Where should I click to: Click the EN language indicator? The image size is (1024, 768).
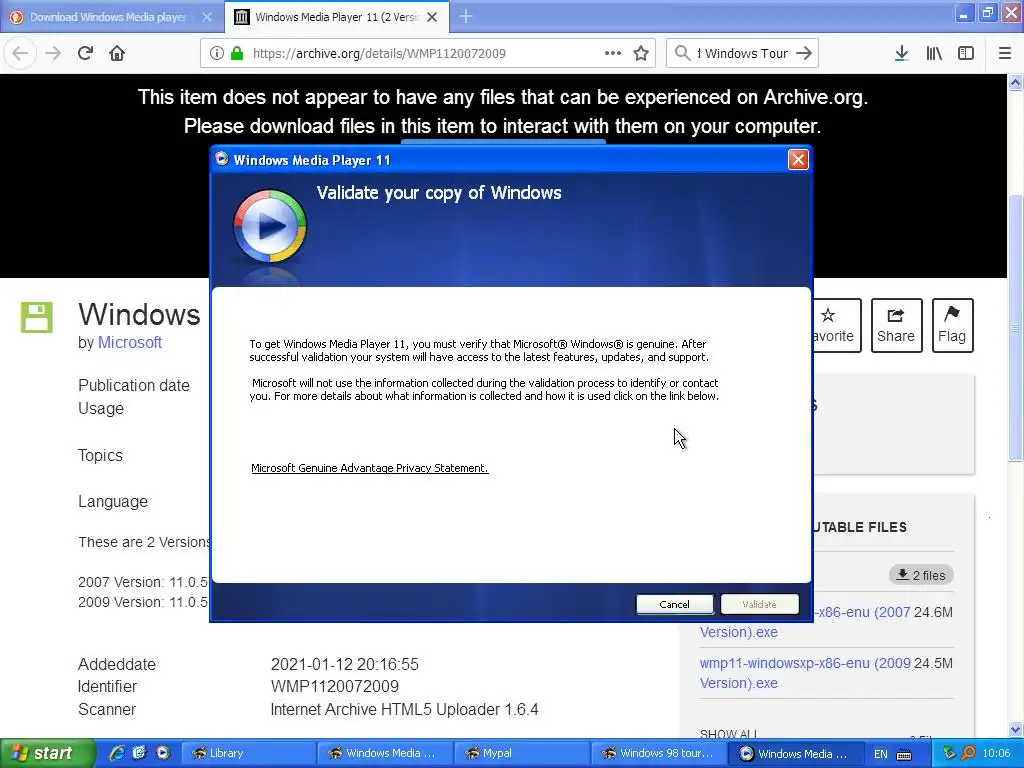[x=880, y=754]
